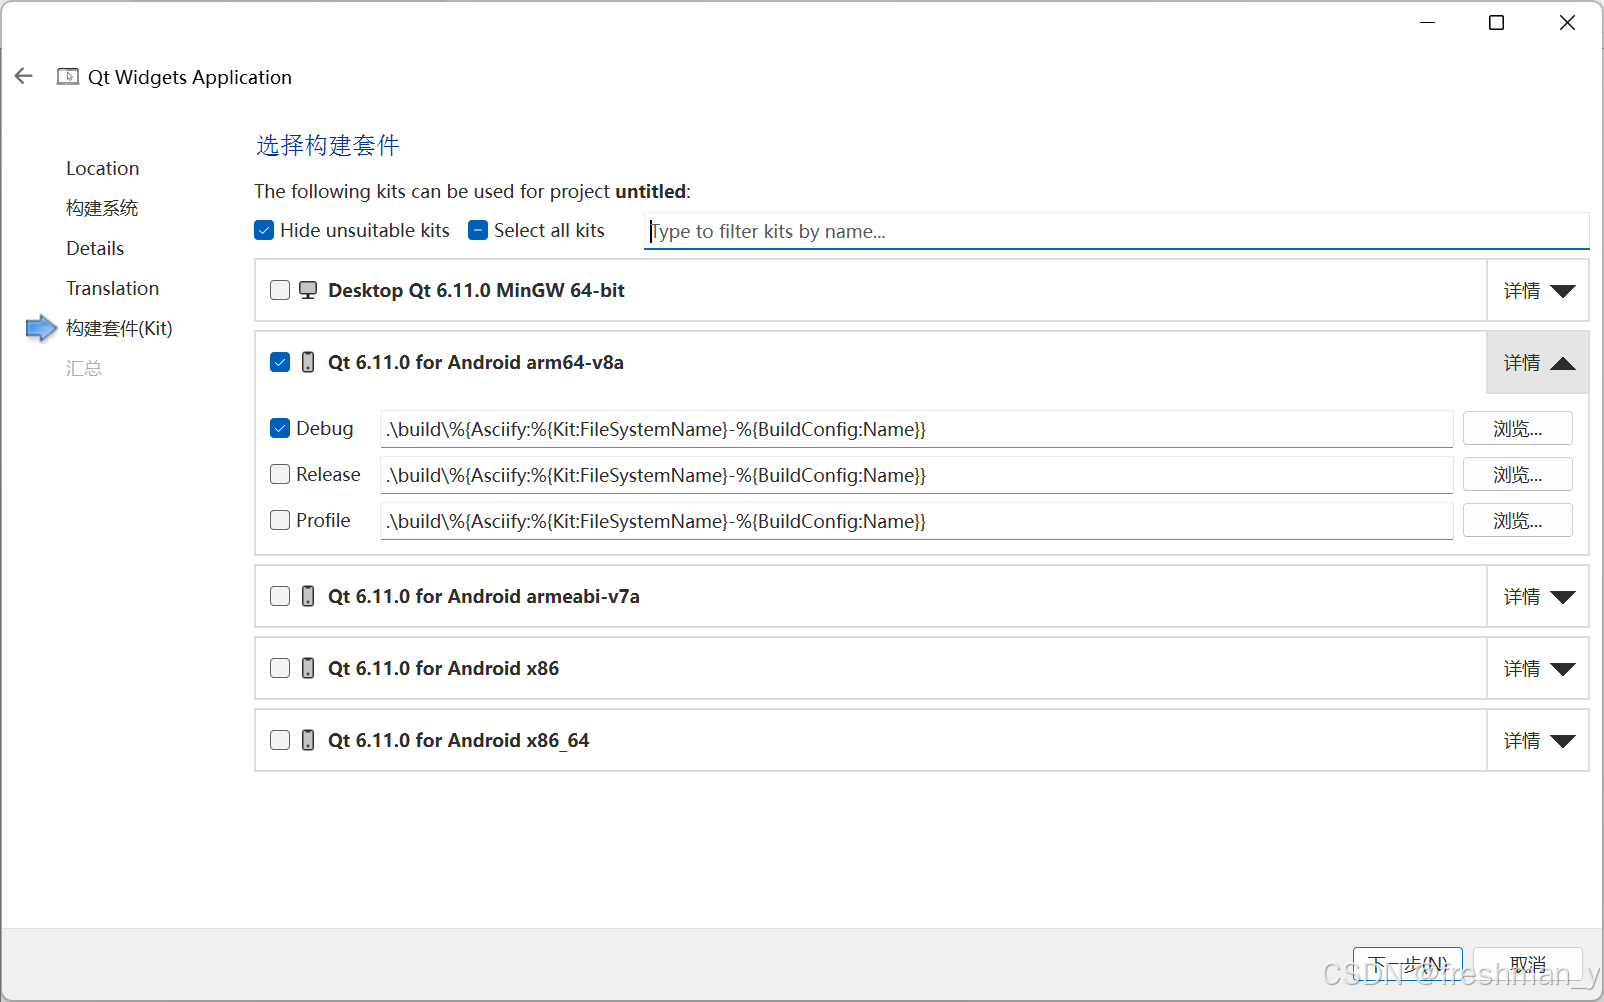Browse for the Release build directory
This screenshot has width=1604, height=1002.
[x=1518, y=475]
